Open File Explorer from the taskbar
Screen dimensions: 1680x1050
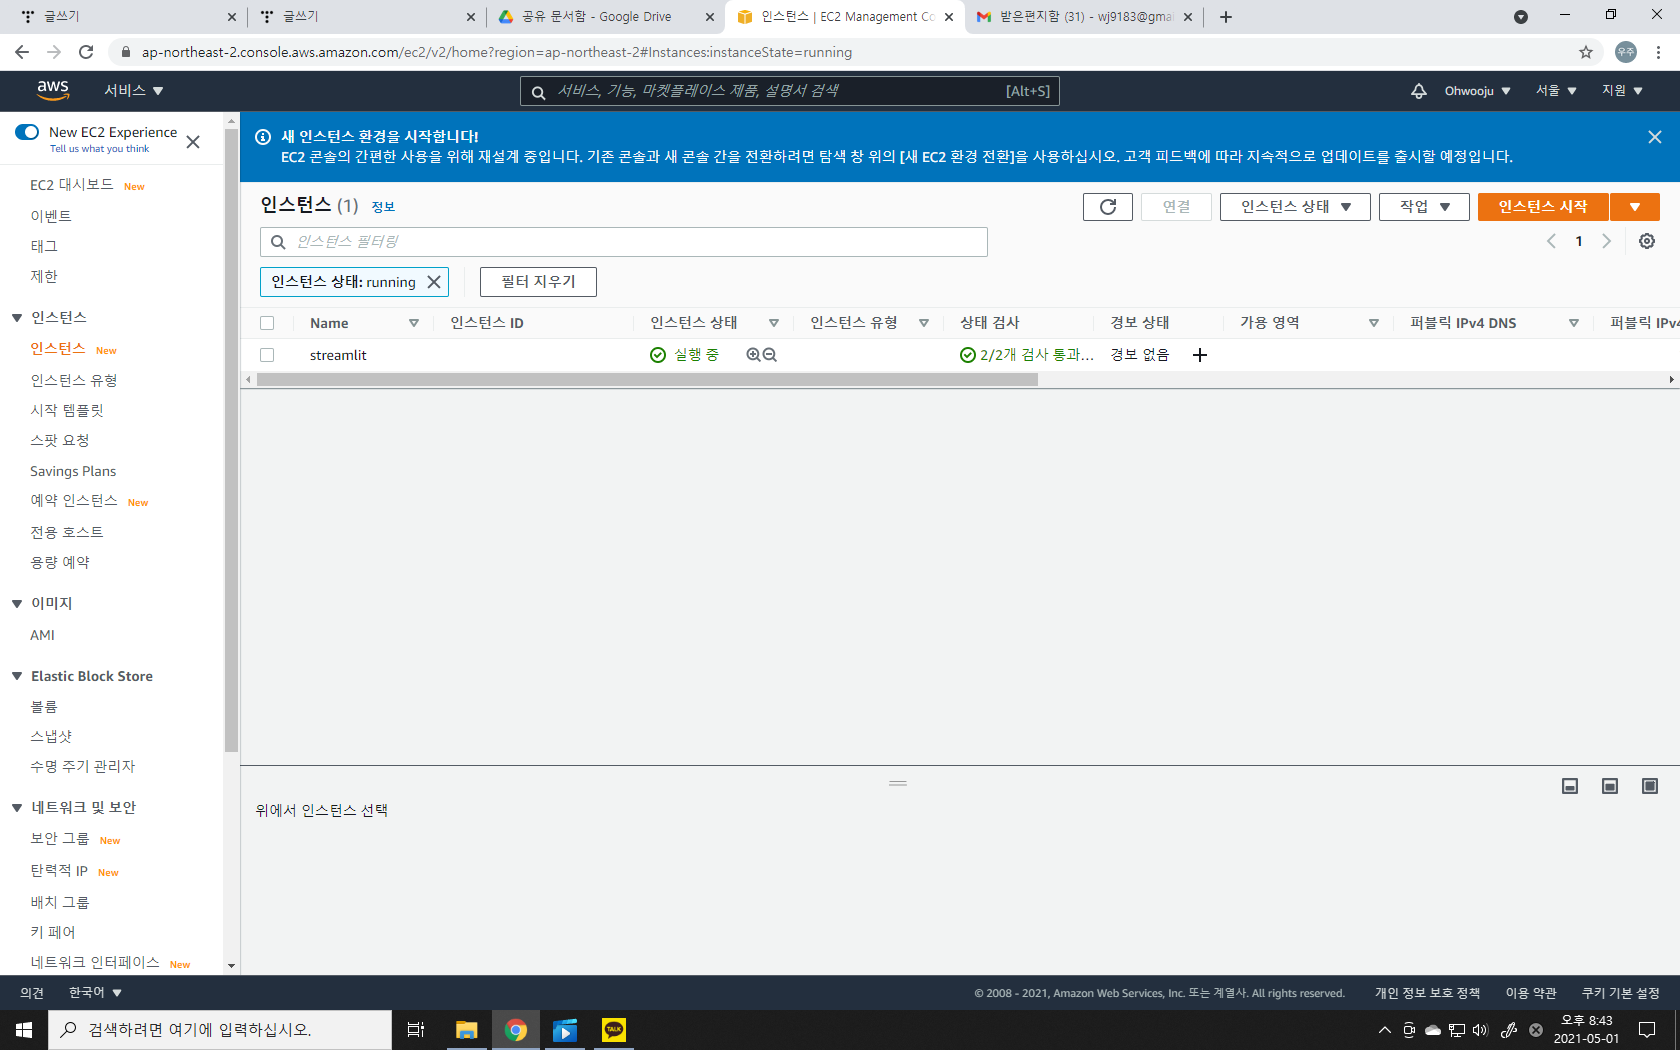[467, 1030]
